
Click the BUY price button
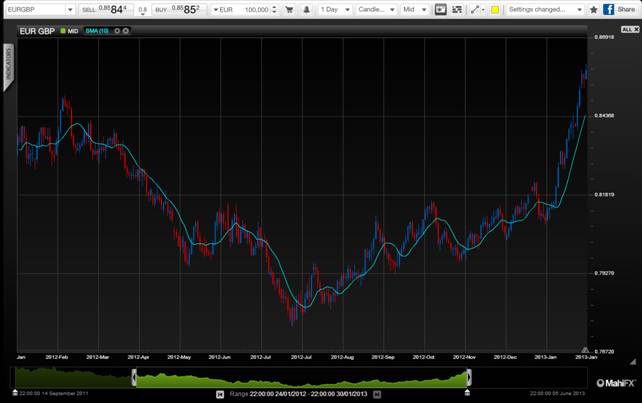[x=179, y=9]
